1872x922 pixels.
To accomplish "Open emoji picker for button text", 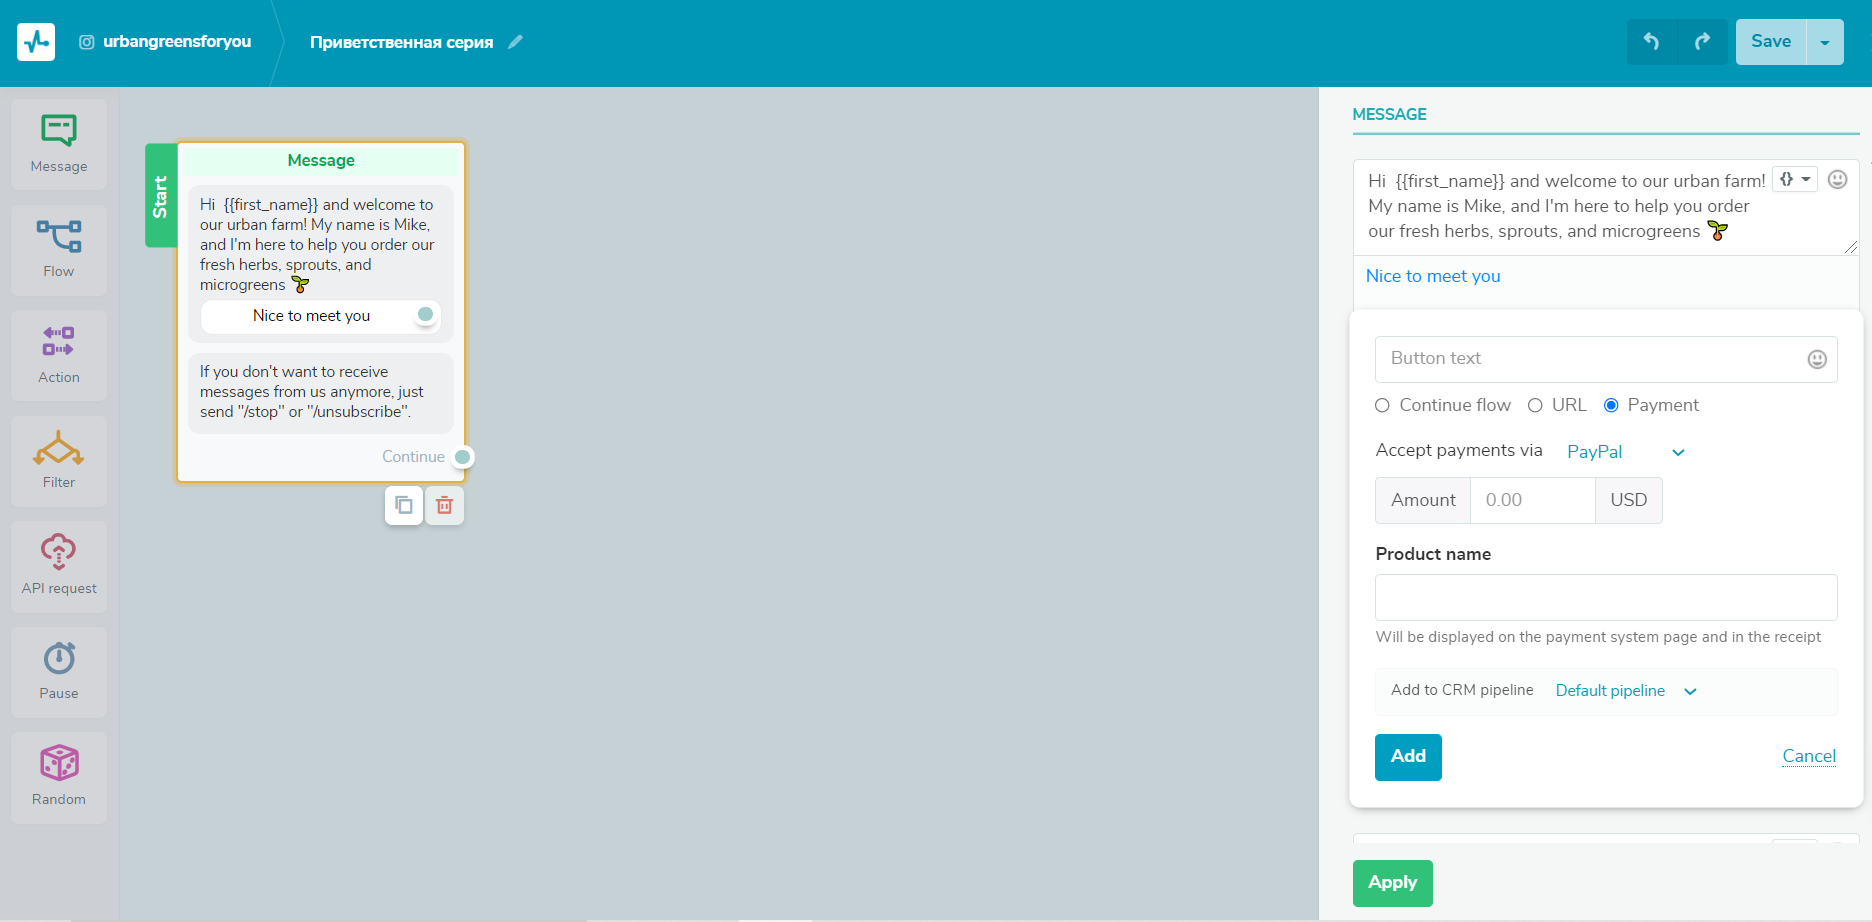I will click(x=1818, y=360).
